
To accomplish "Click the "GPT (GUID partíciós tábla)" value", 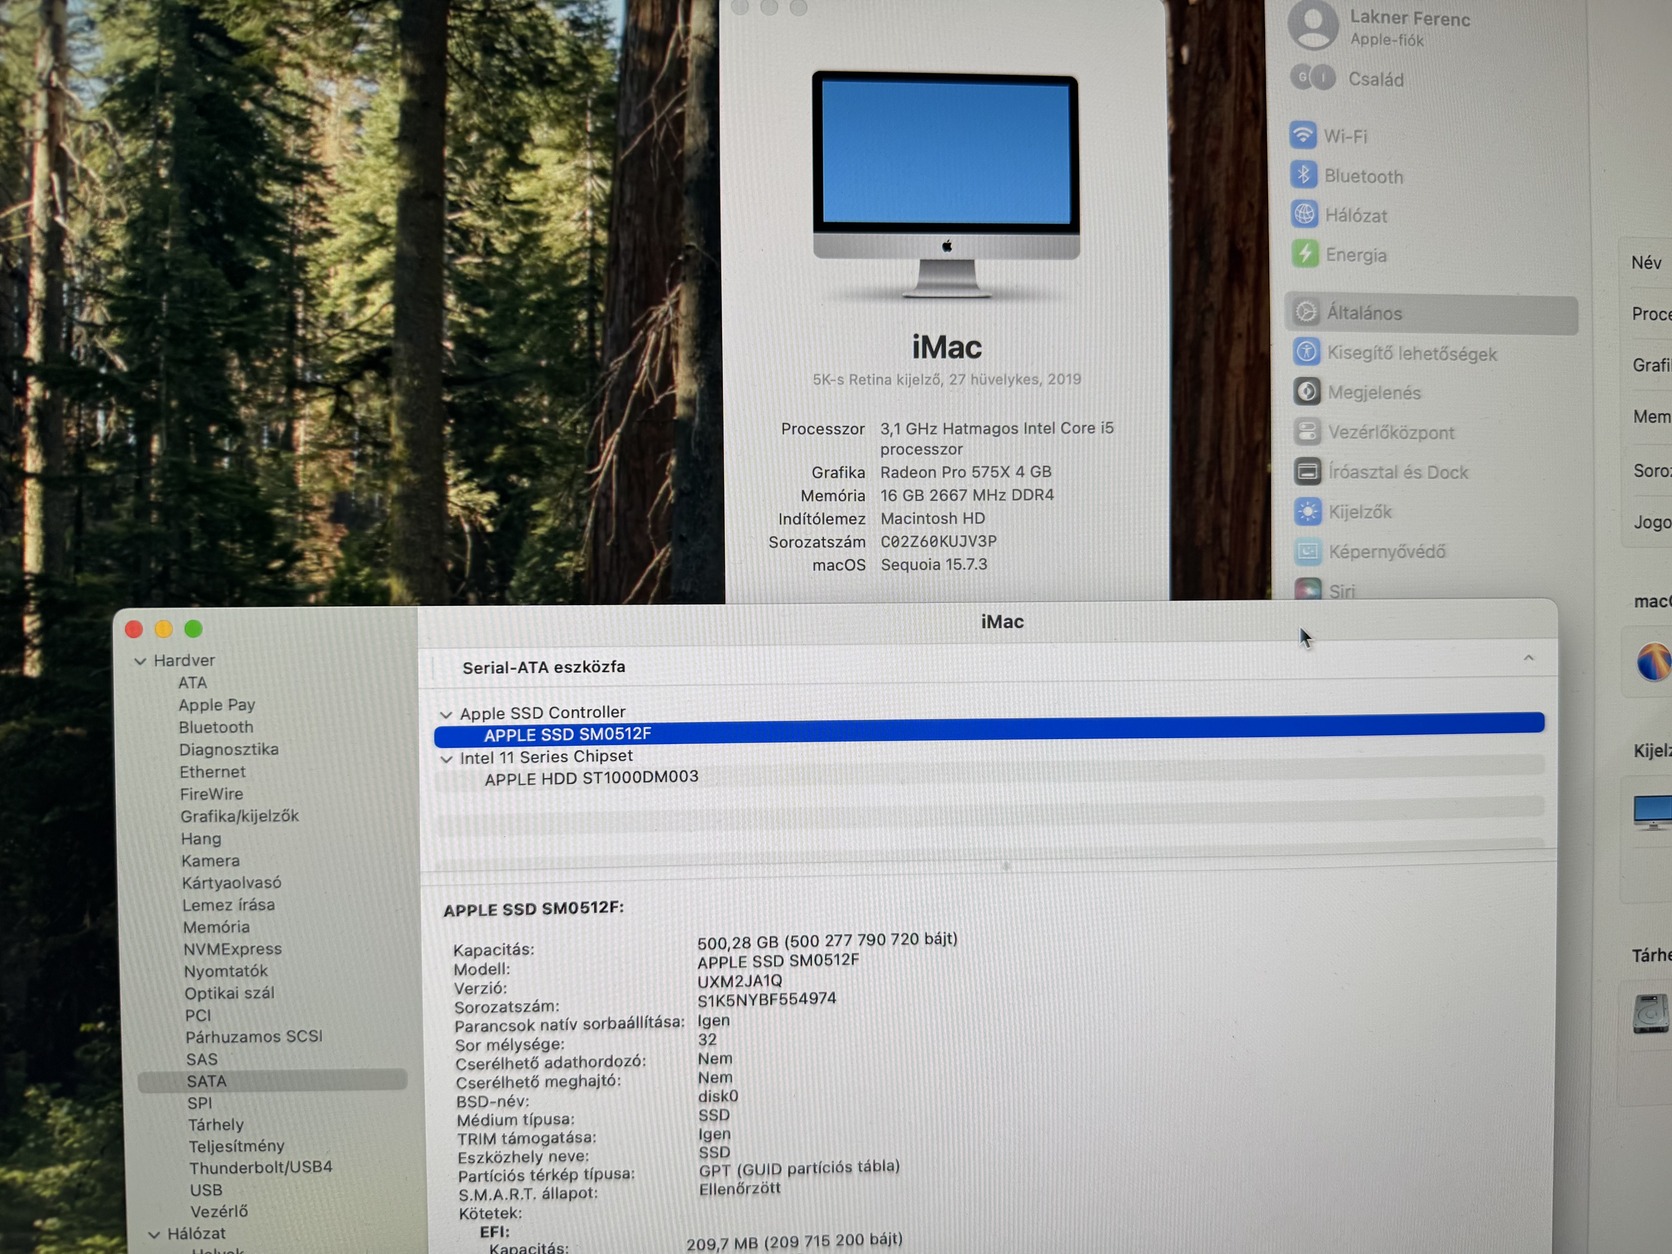I will tap(799, 1168).
